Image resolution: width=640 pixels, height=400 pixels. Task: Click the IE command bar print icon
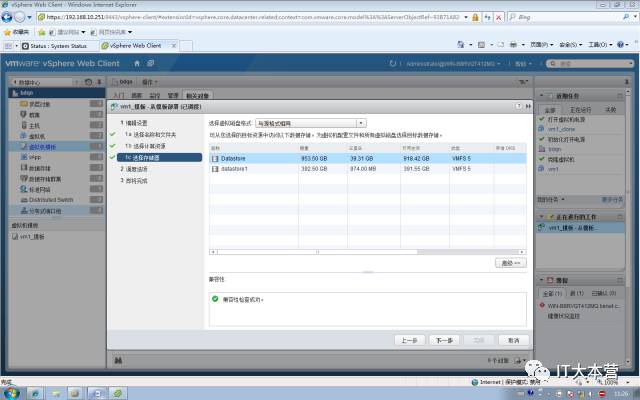(x=513, y=44)
